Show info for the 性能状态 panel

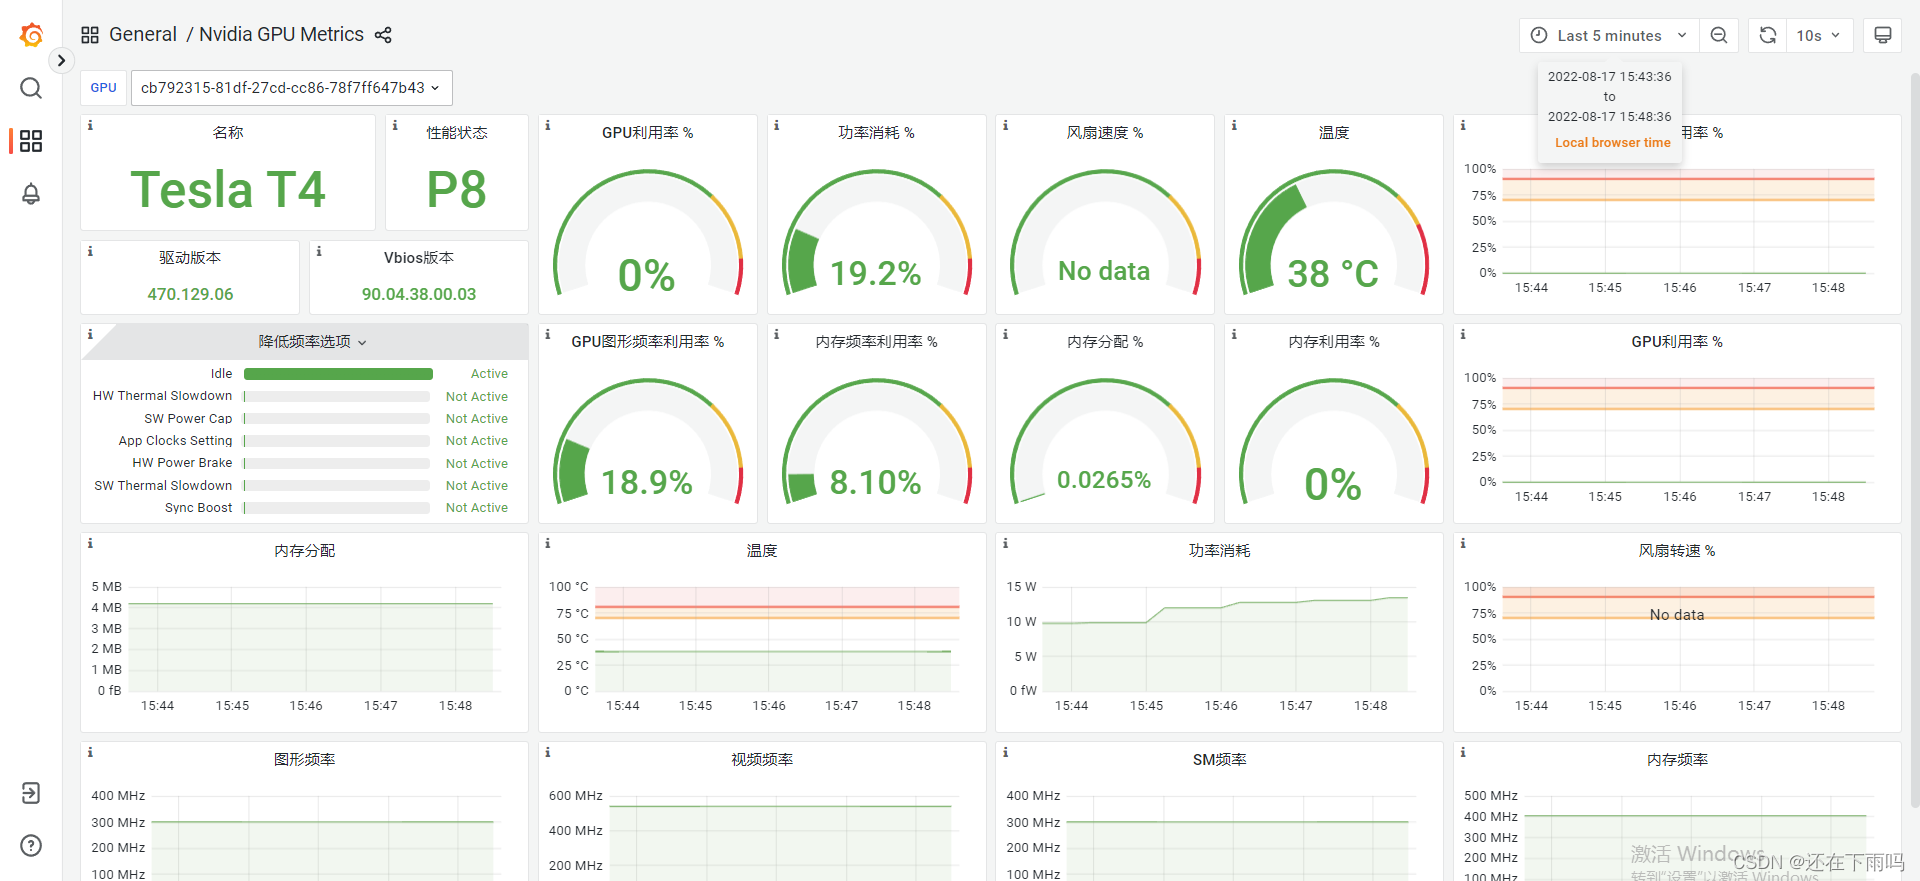pos(395,125)
